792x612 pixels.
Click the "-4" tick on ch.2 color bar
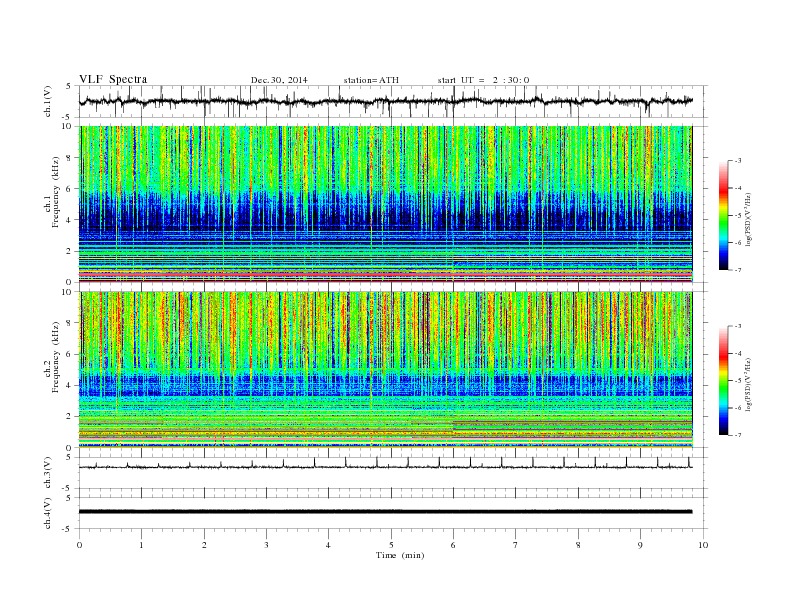point(738,353)
